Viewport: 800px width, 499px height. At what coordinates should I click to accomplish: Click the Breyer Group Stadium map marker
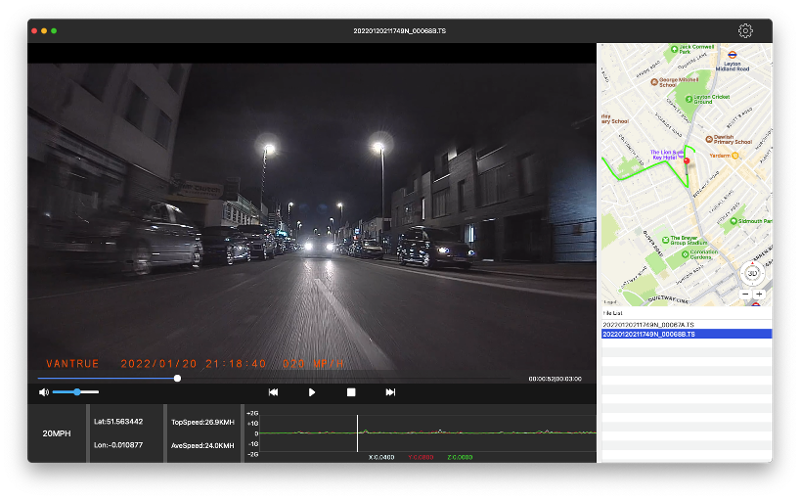pyautogui.click(x=665, y=240)
